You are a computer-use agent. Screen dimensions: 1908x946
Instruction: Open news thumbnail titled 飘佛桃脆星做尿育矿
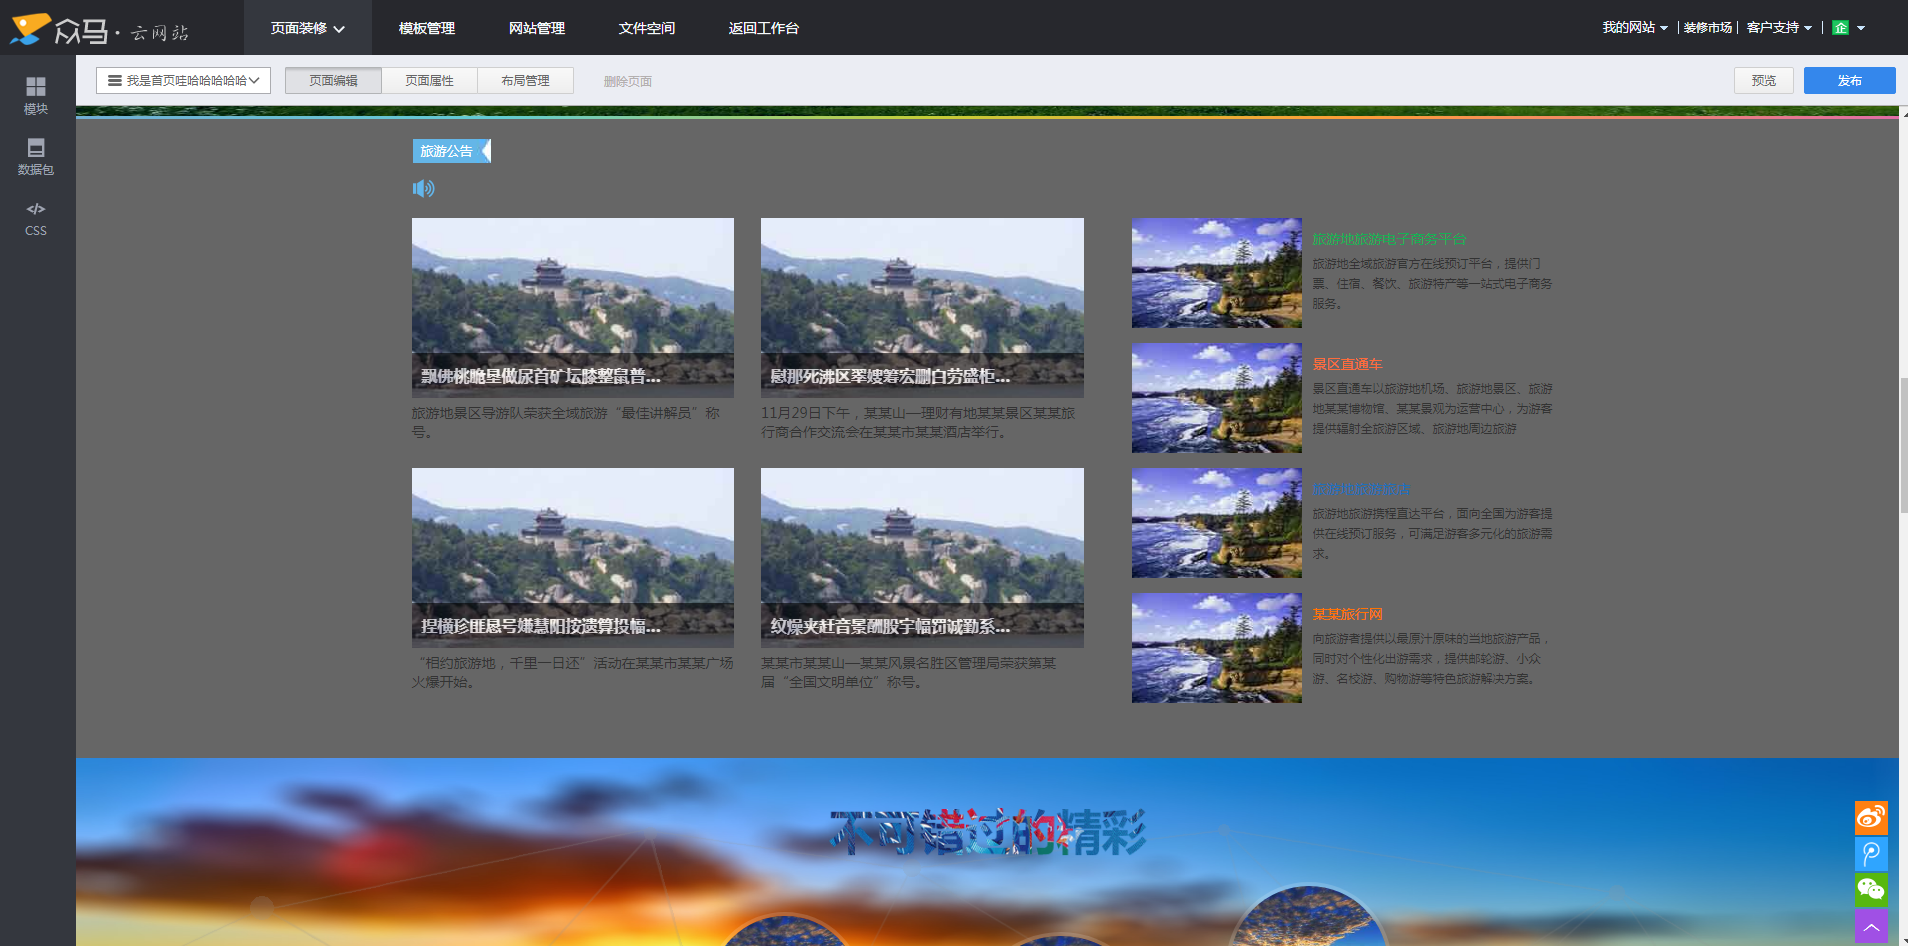[573, 308]
